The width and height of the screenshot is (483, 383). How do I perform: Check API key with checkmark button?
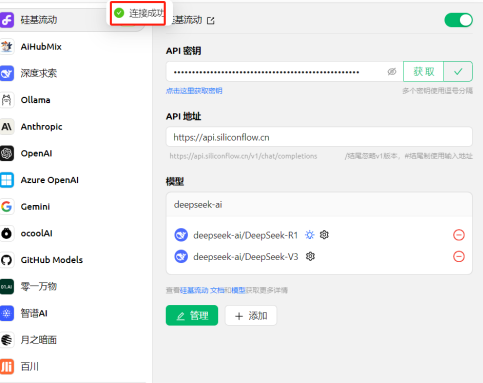[x=458, y=71]
